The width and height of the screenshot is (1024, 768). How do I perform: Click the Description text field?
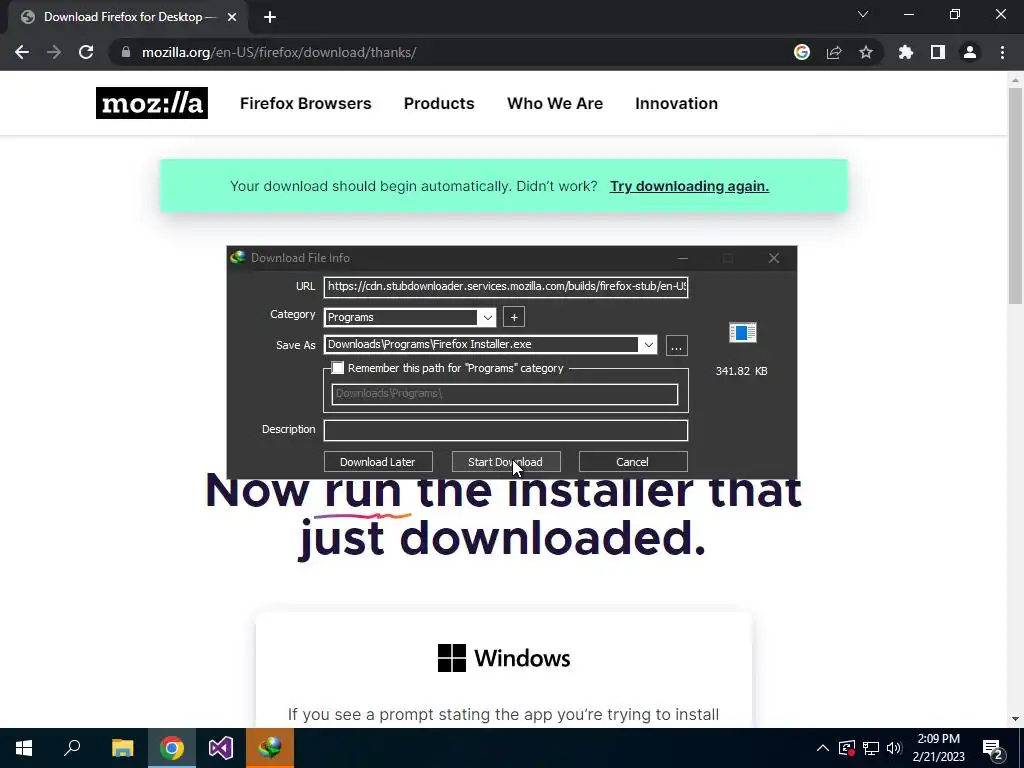coord(506,430)
